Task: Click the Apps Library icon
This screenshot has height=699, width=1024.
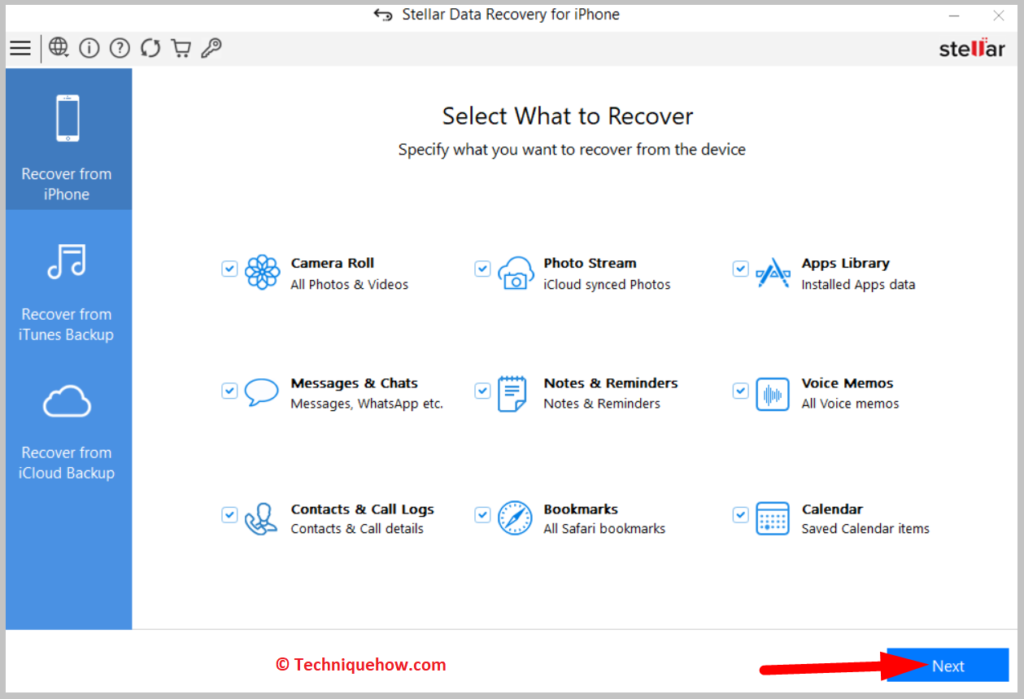Action: pos(773,273)
